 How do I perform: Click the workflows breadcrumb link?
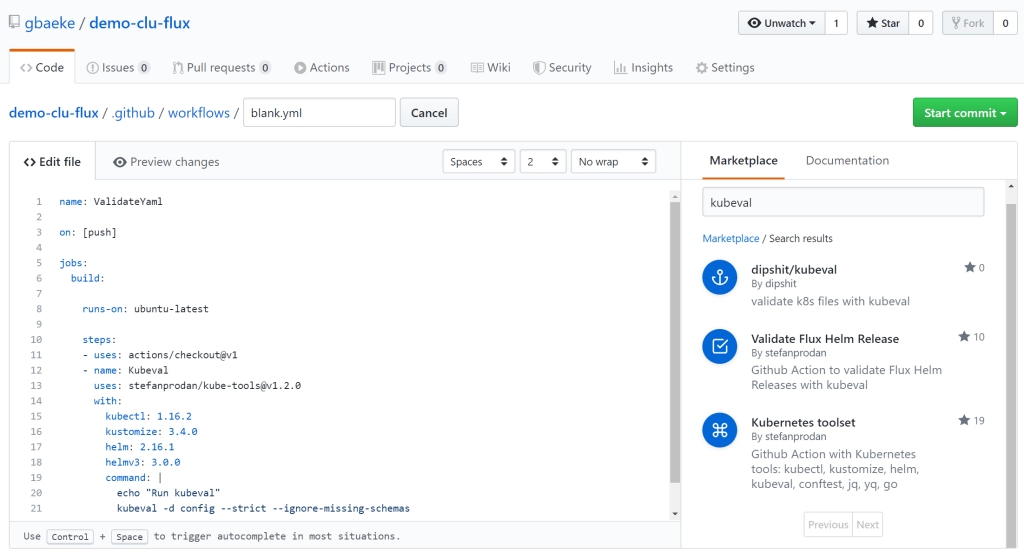point(198,113)
